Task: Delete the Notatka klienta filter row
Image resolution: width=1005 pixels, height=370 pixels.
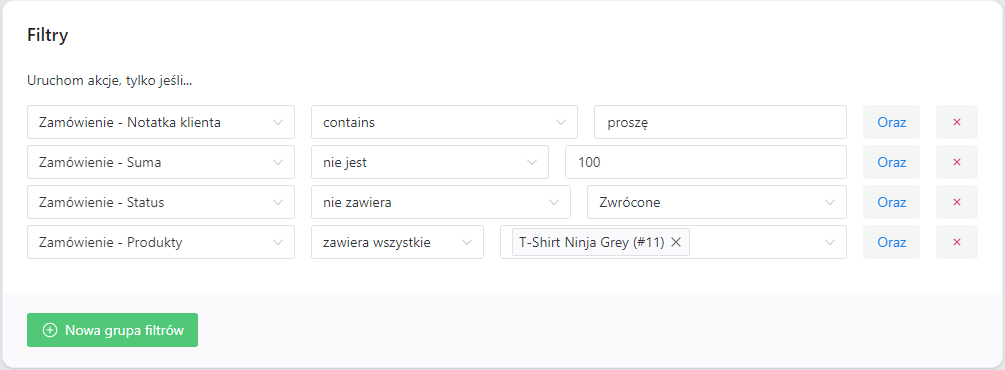Action: 956,122
